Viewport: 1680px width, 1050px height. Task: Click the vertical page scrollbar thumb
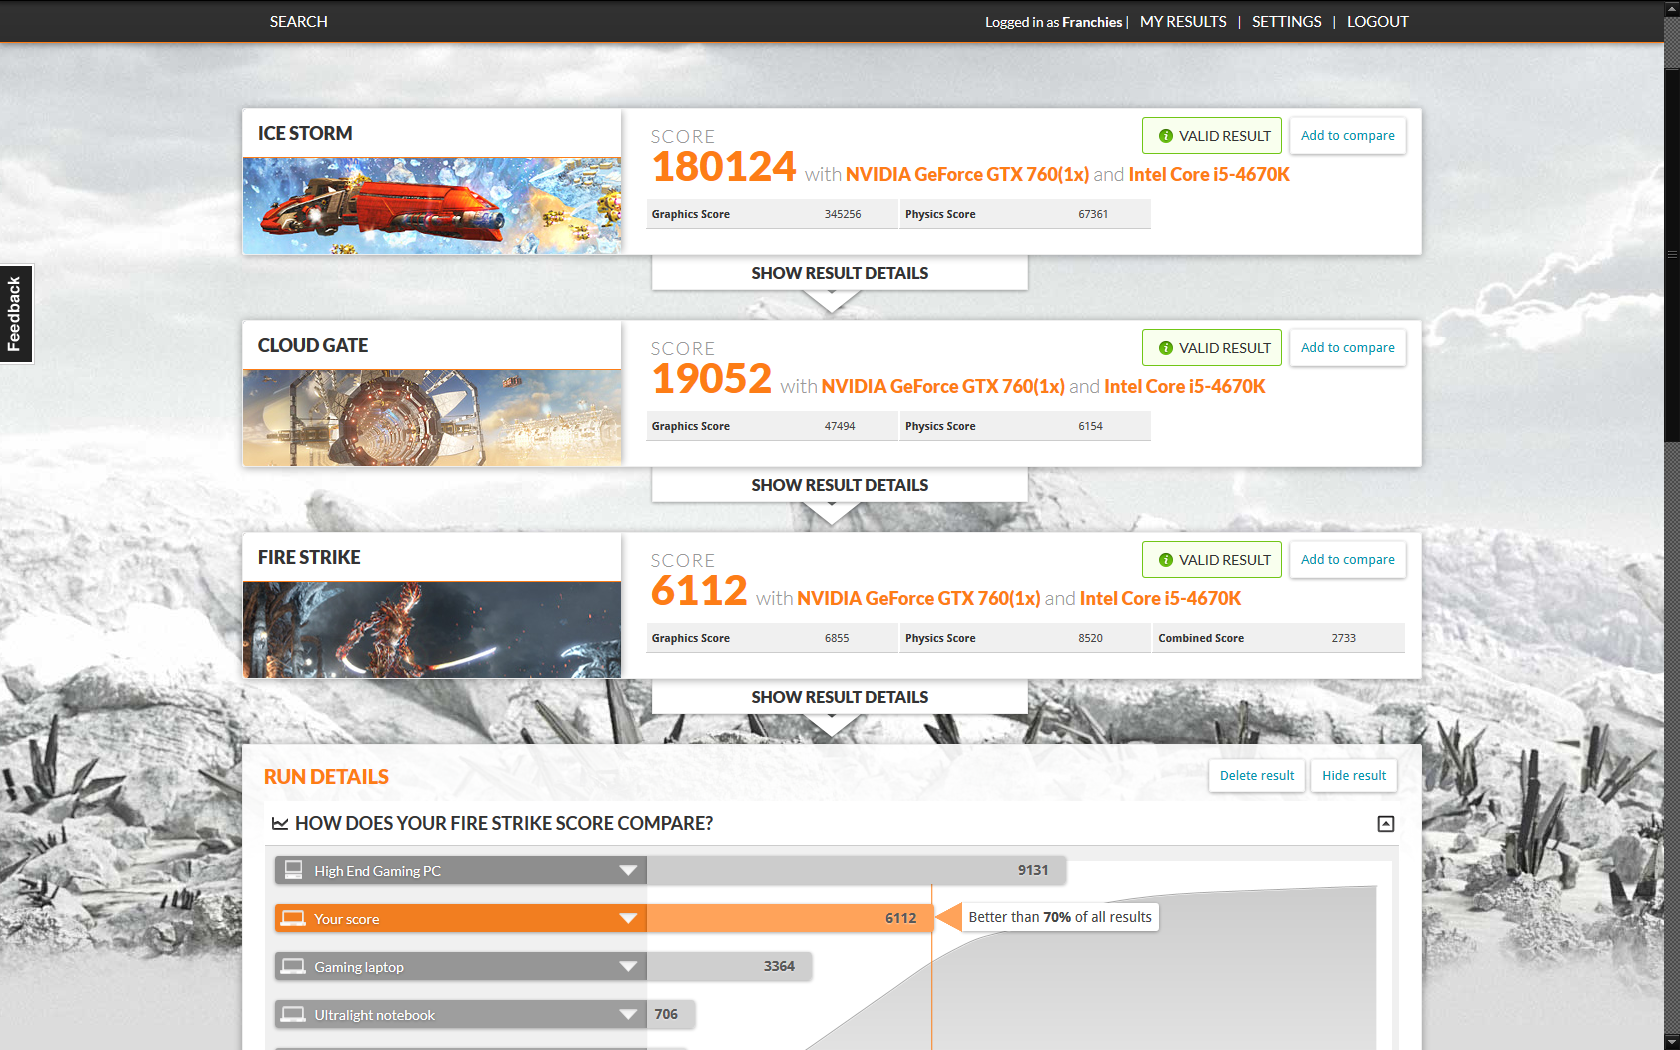tap(1672, 255)
